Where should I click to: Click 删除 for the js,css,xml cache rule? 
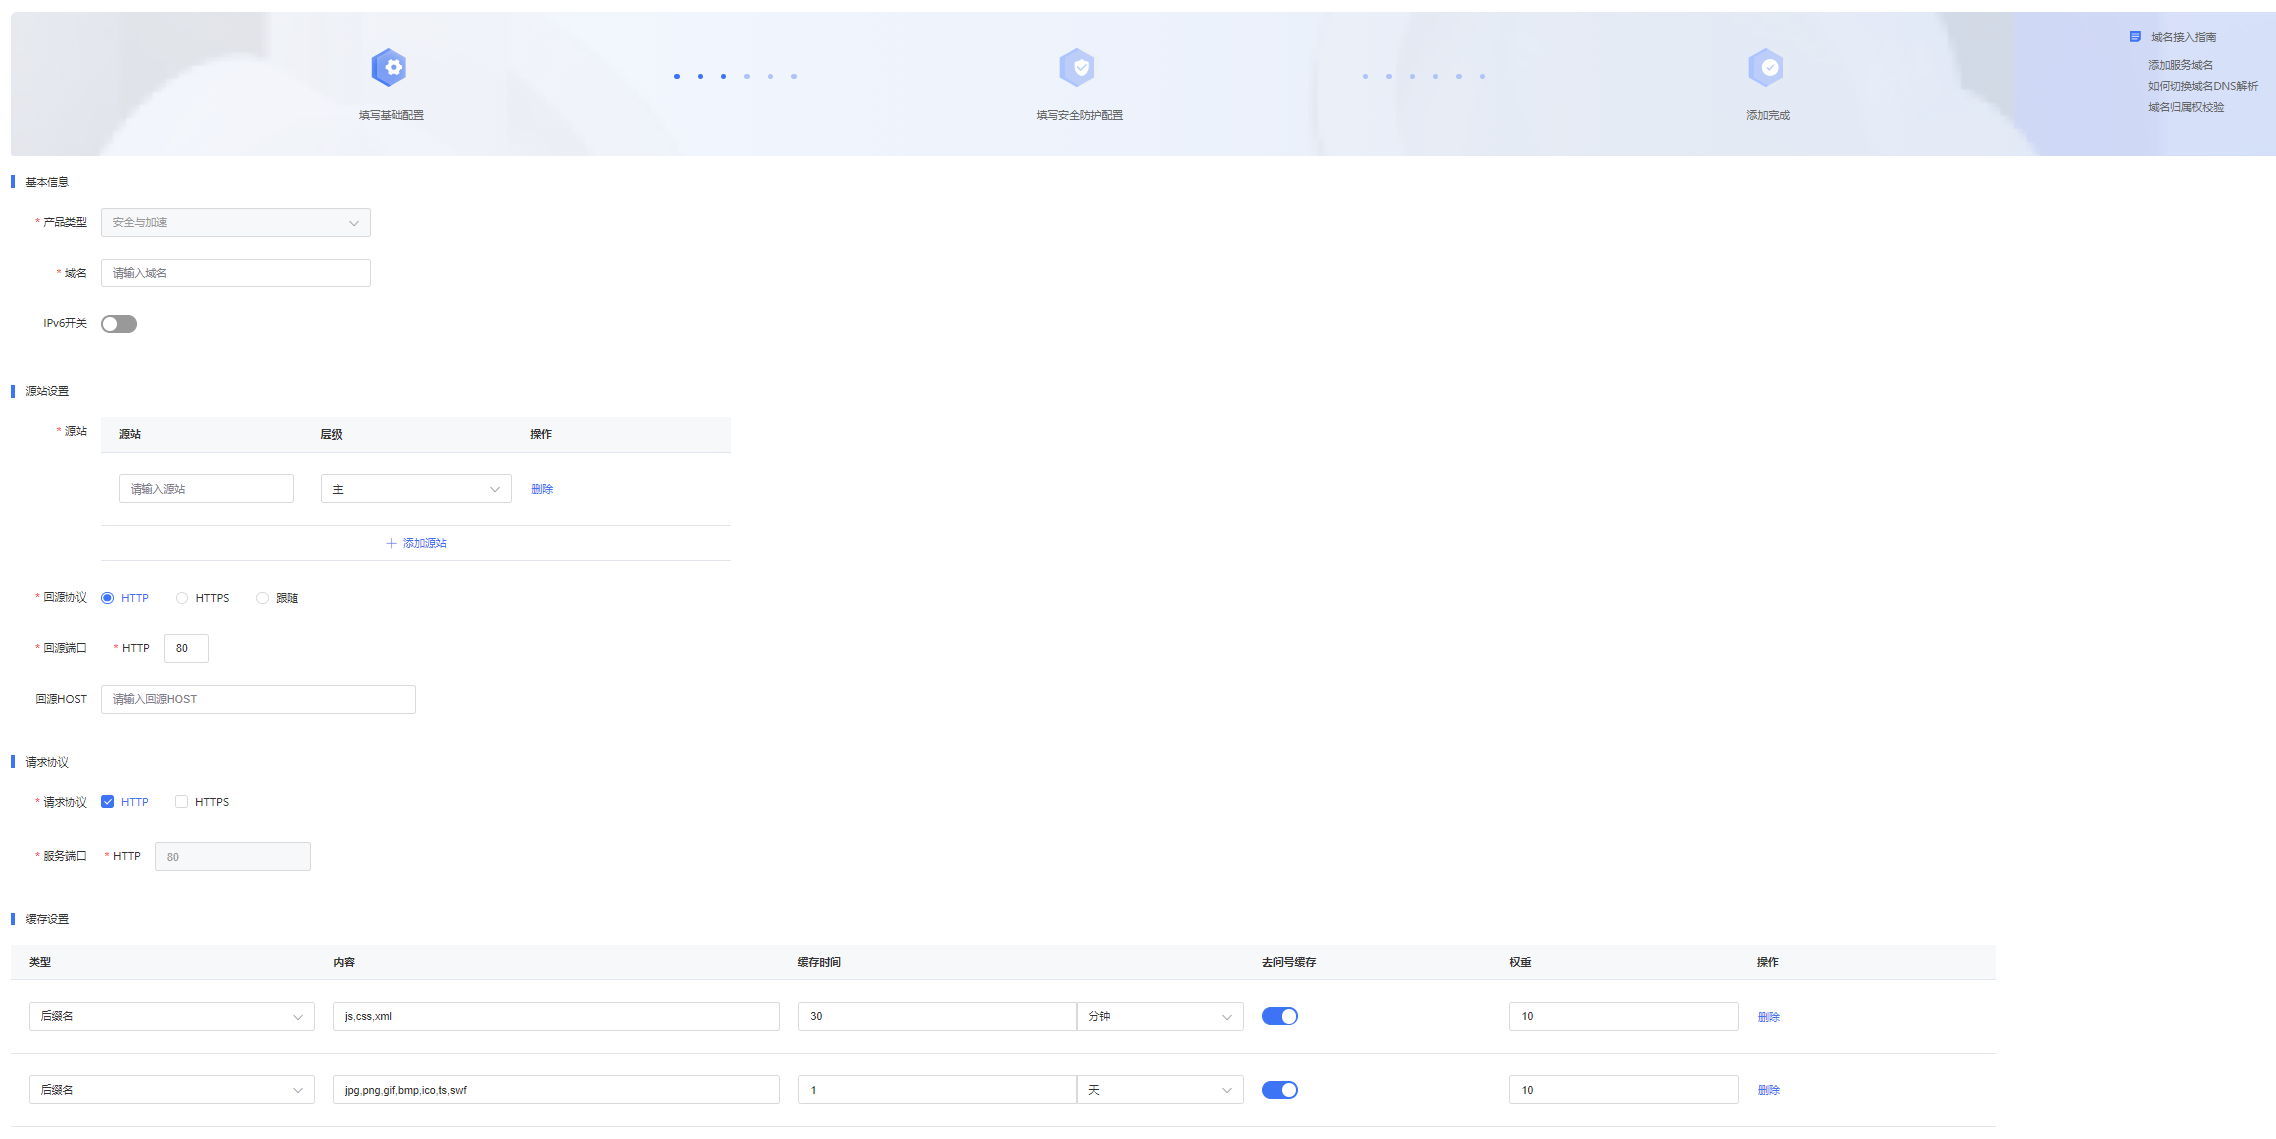point(1768,1017)
